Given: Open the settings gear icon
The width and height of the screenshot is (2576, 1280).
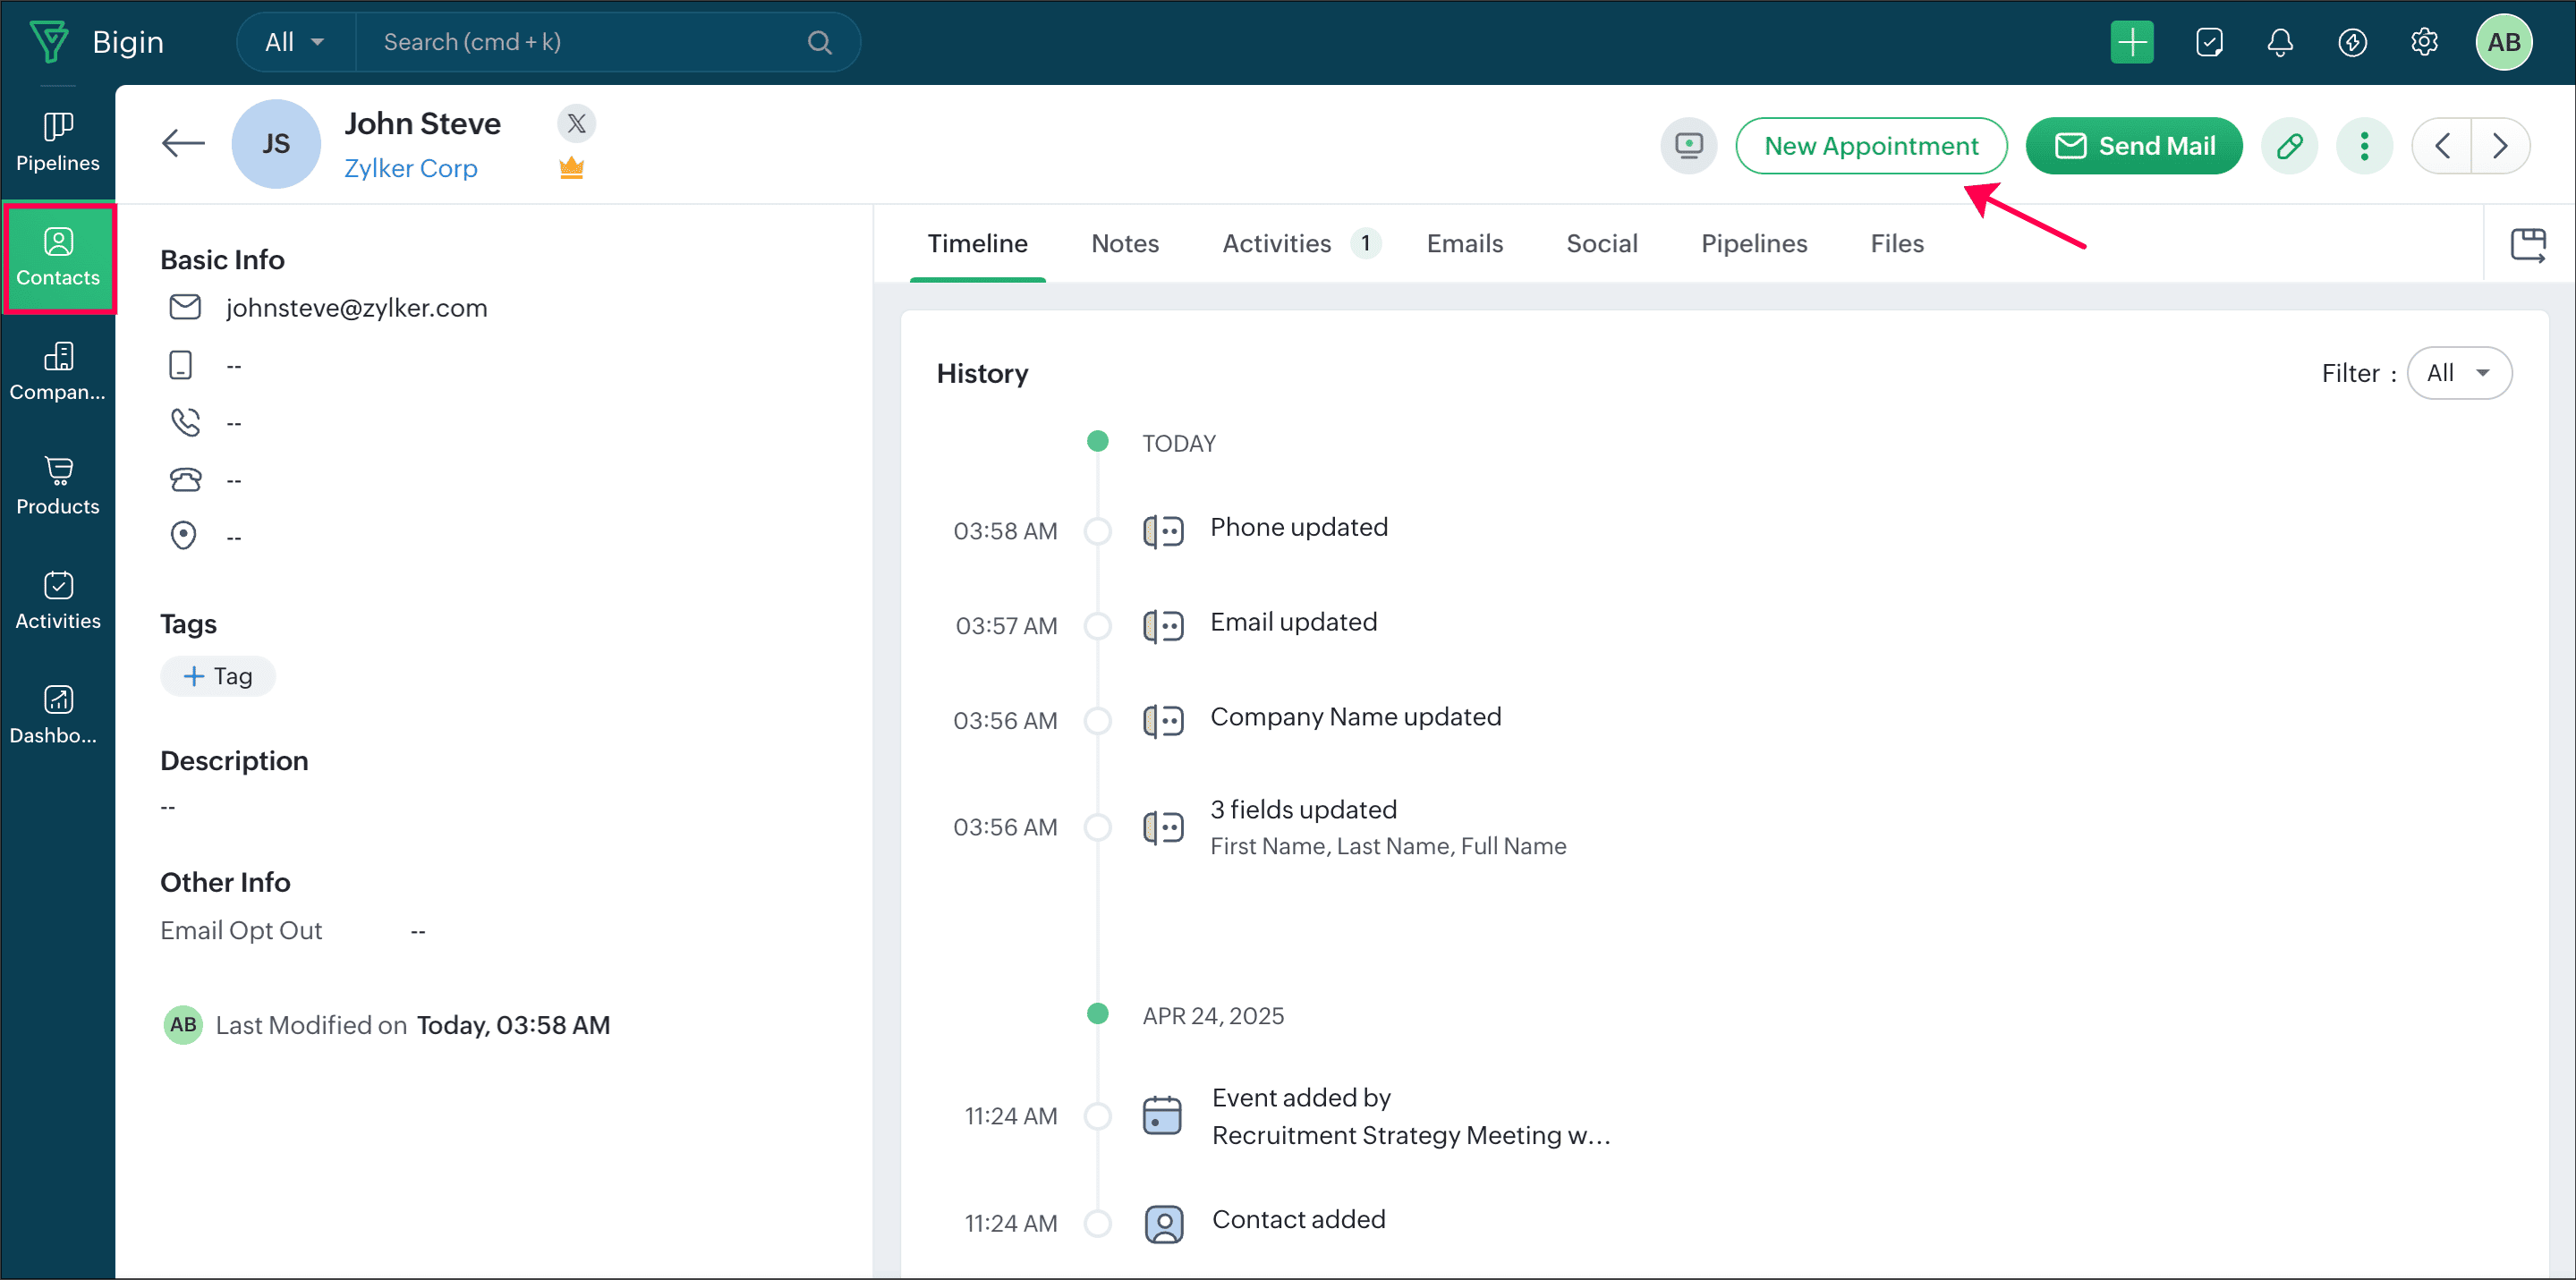Looking at the screenshot, I should click(2423, 42).
